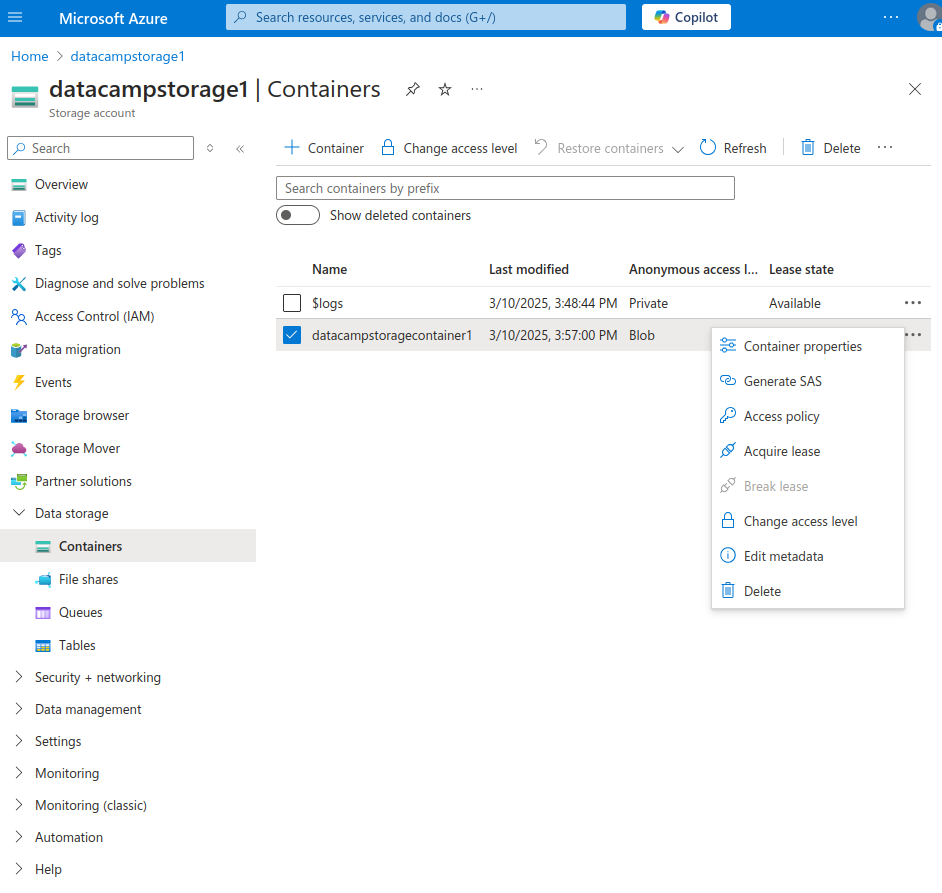Image resolution: width=942 pixels, height=893 pixels.
Task: Select Container properties menu item
Action: [x=807, y=346]
